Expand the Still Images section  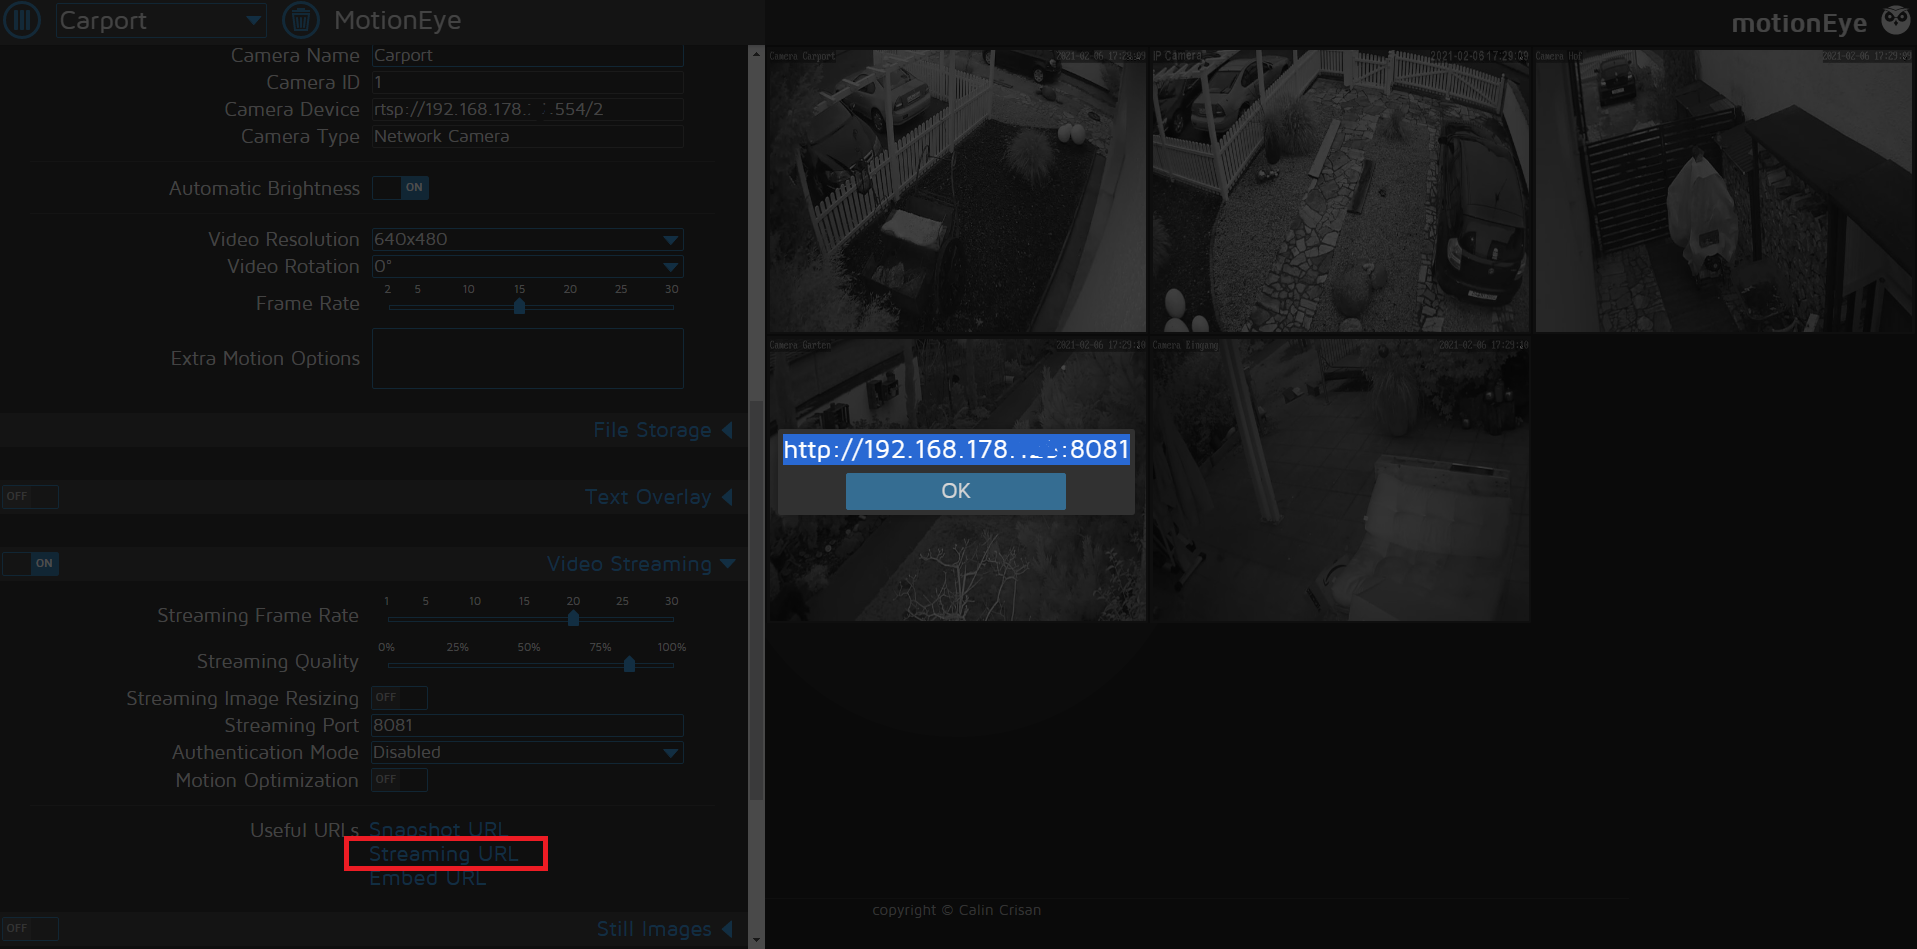[x=665, y=929]
